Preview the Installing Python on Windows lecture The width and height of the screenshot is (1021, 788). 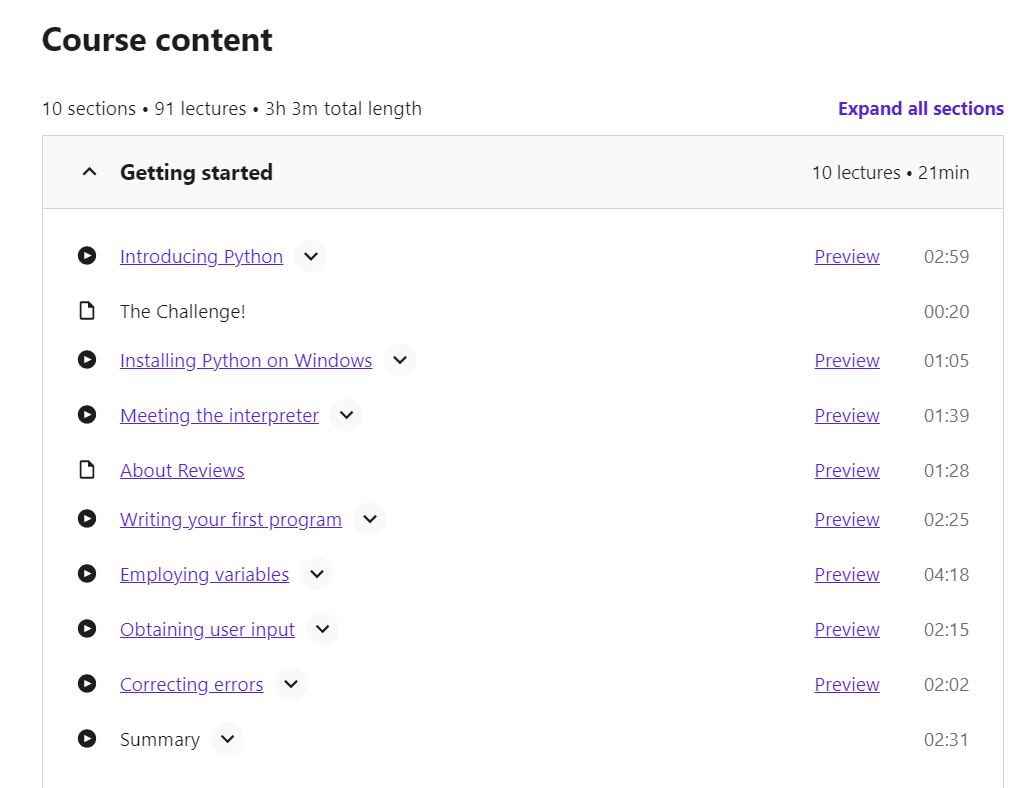click(846, 360)
